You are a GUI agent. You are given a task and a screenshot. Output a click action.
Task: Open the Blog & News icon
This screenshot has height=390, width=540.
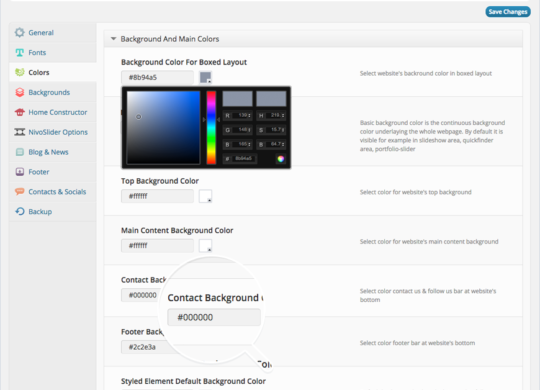[20, 152]
